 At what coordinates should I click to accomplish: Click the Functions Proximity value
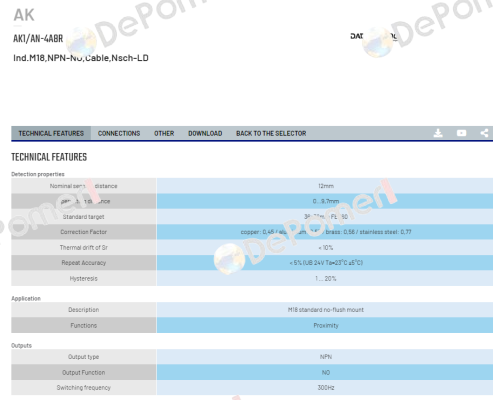click(325, 325)
